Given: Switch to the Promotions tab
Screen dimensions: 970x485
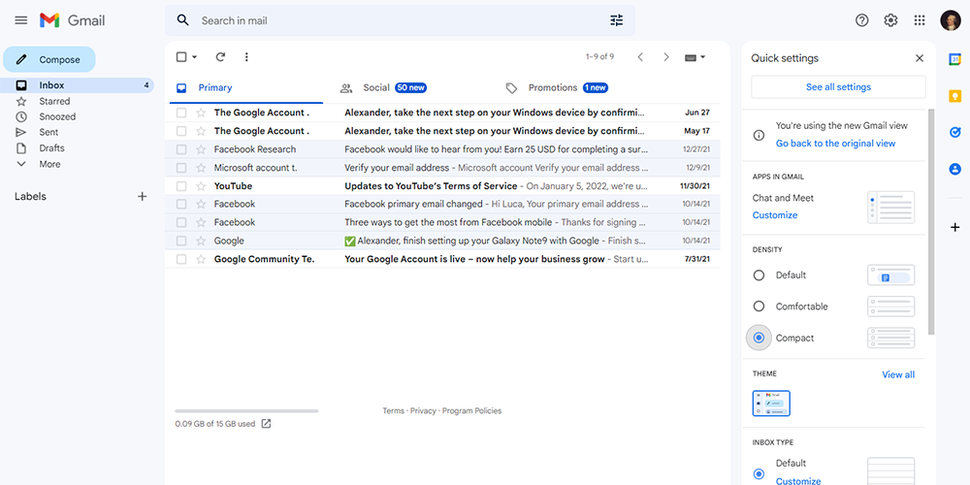Looking at the screenshot, I should click(x=556, y=88).
